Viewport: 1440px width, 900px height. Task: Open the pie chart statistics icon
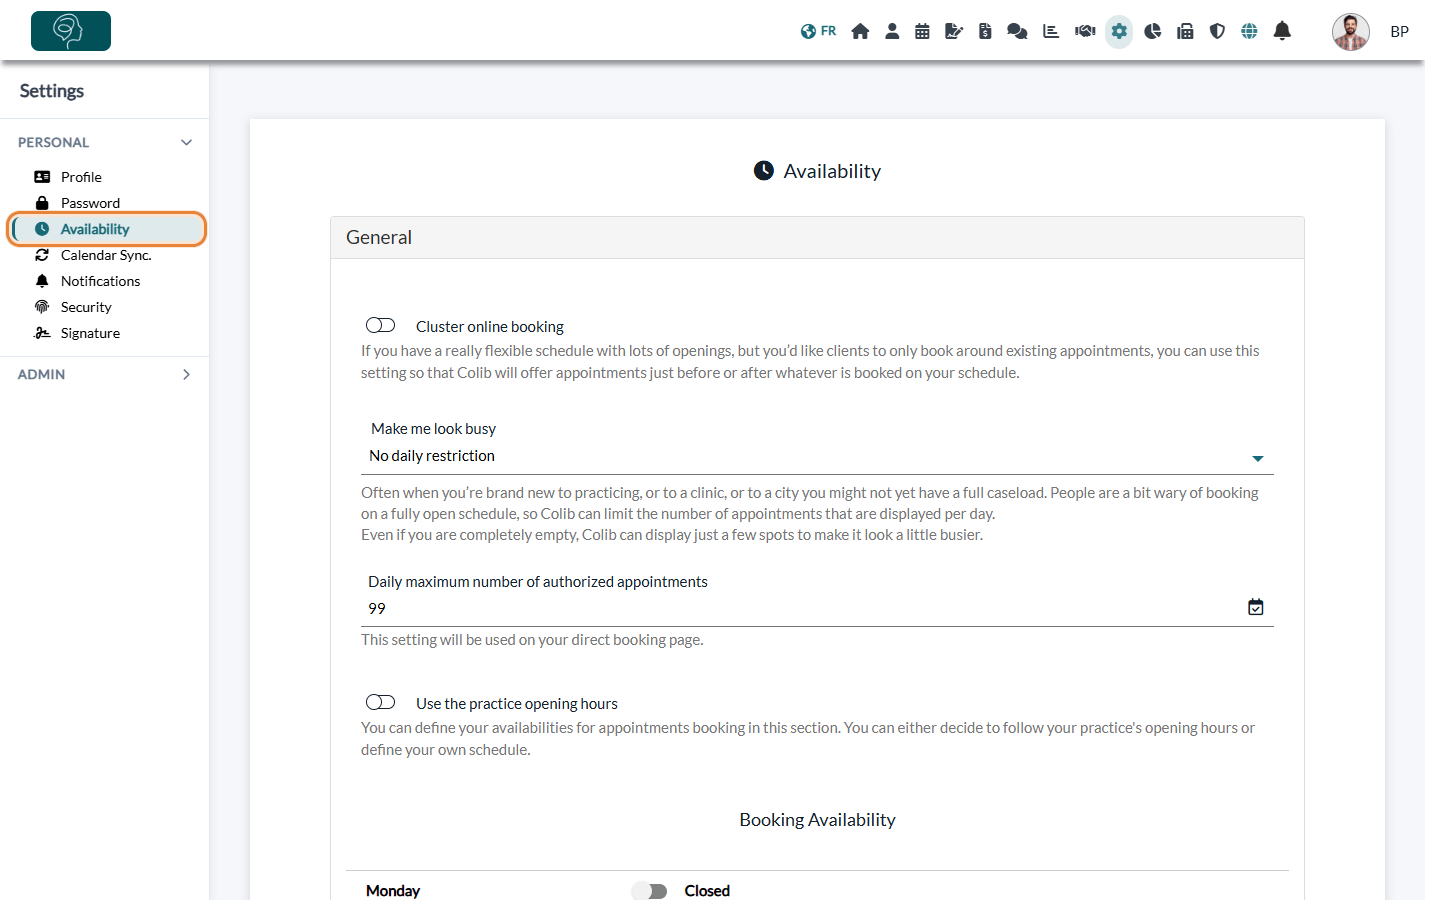[1153, 31]
